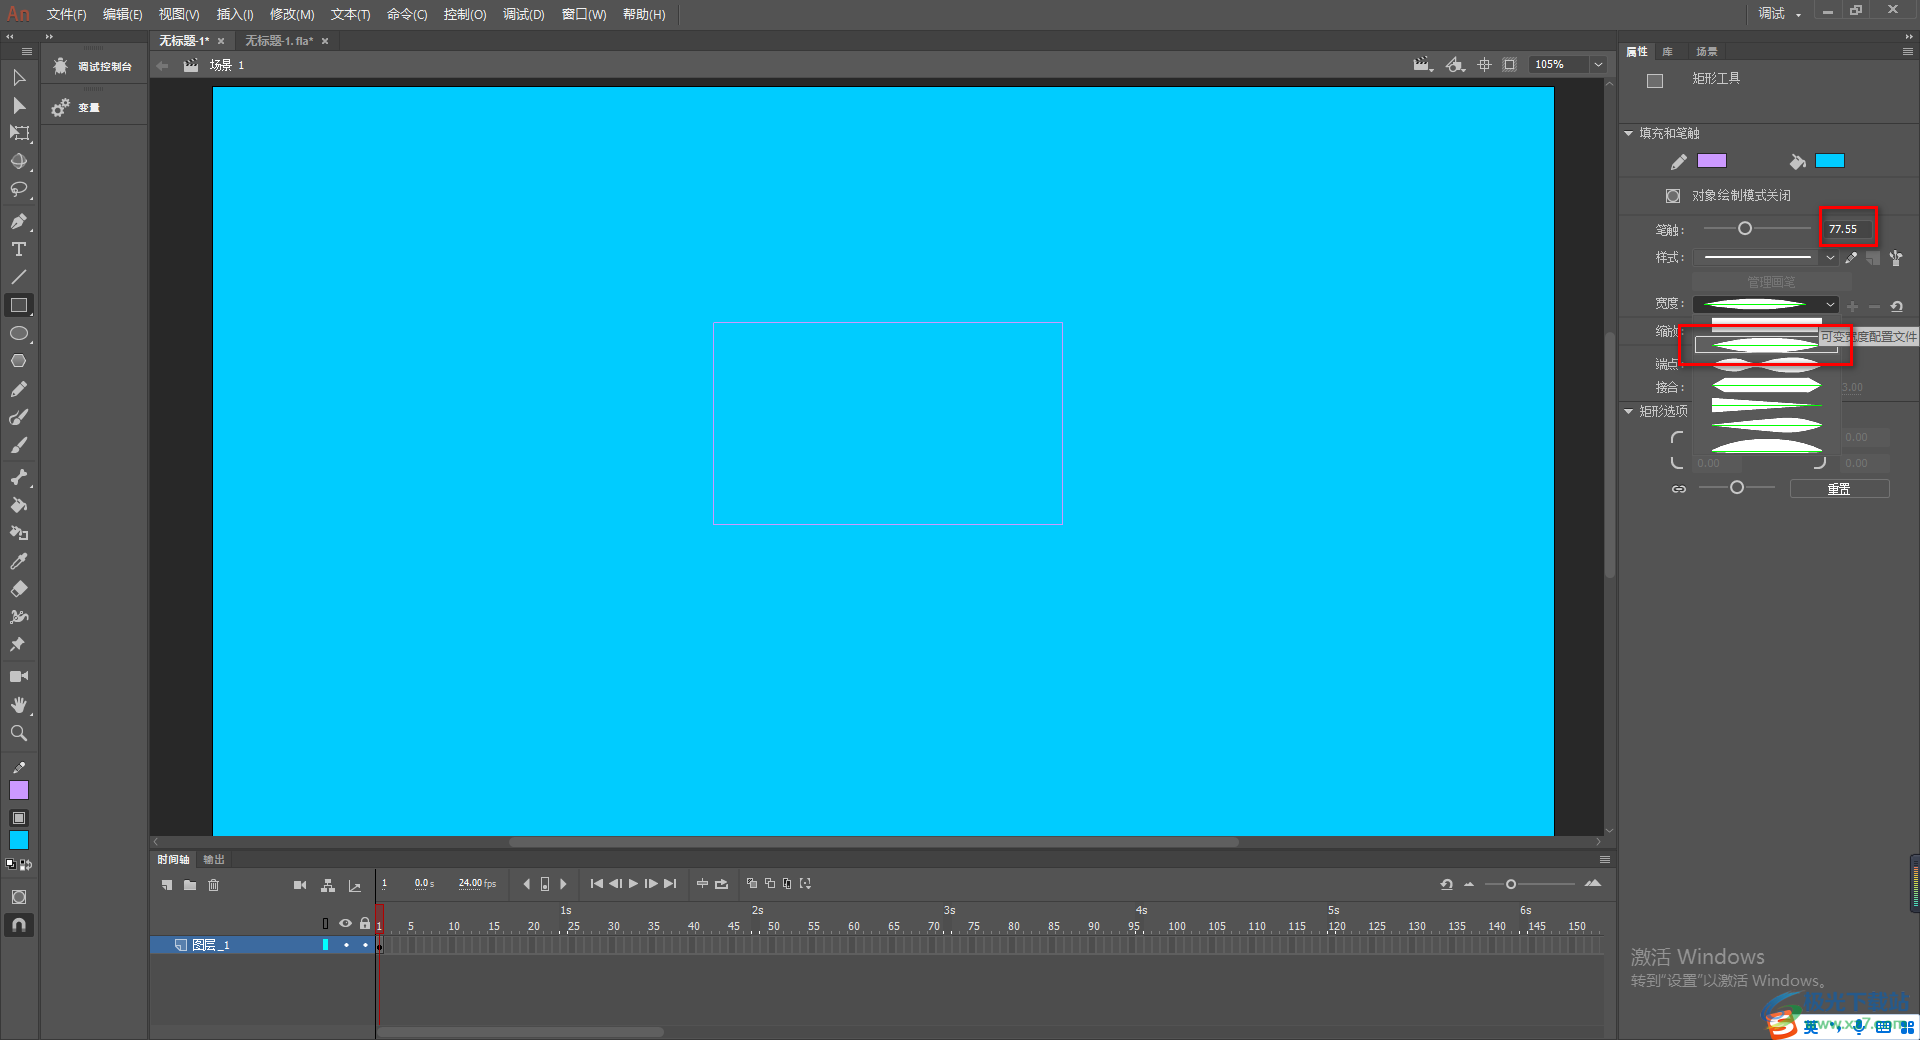Image resolution: width=1920 pixels, height=1040 pixels.
Task: Select the Line tool
Action: click(19, 277)
